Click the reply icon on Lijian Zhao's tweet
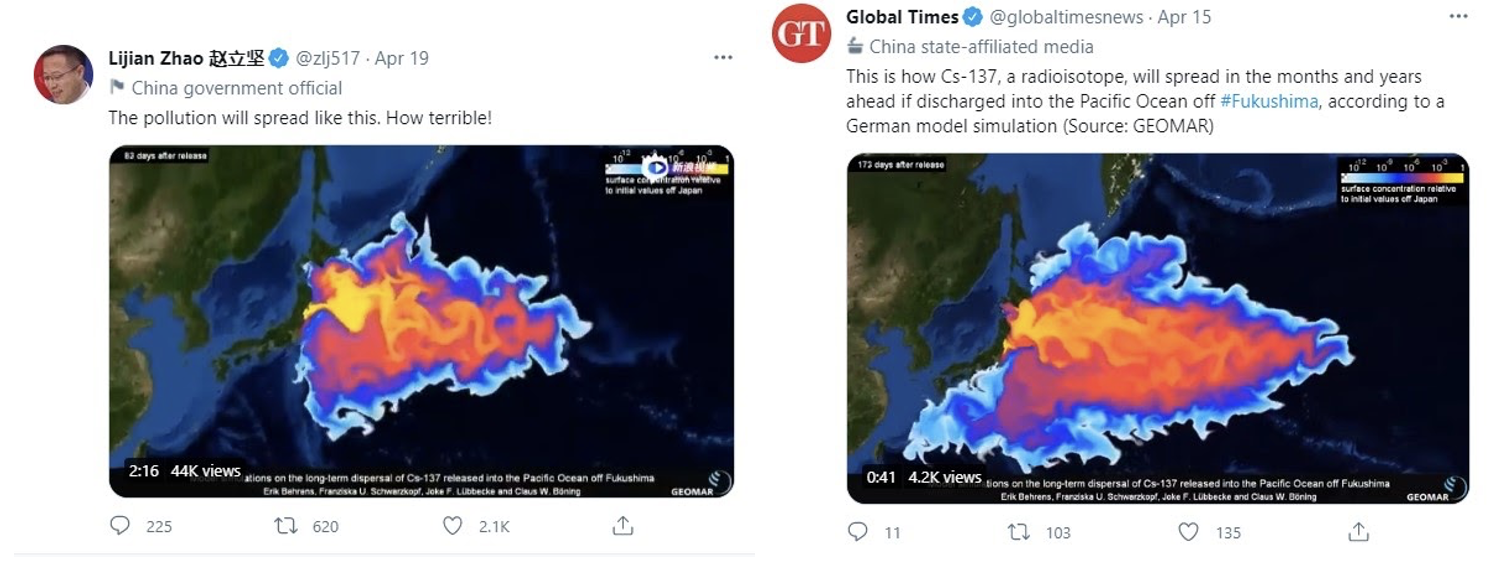 point(120,525)
